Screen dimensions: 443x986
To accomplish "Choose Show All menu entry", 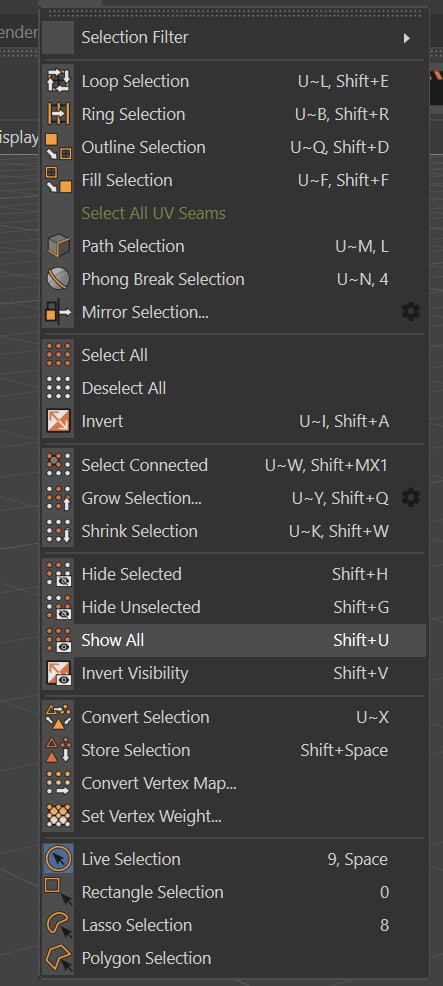I will tap(234, 640).
